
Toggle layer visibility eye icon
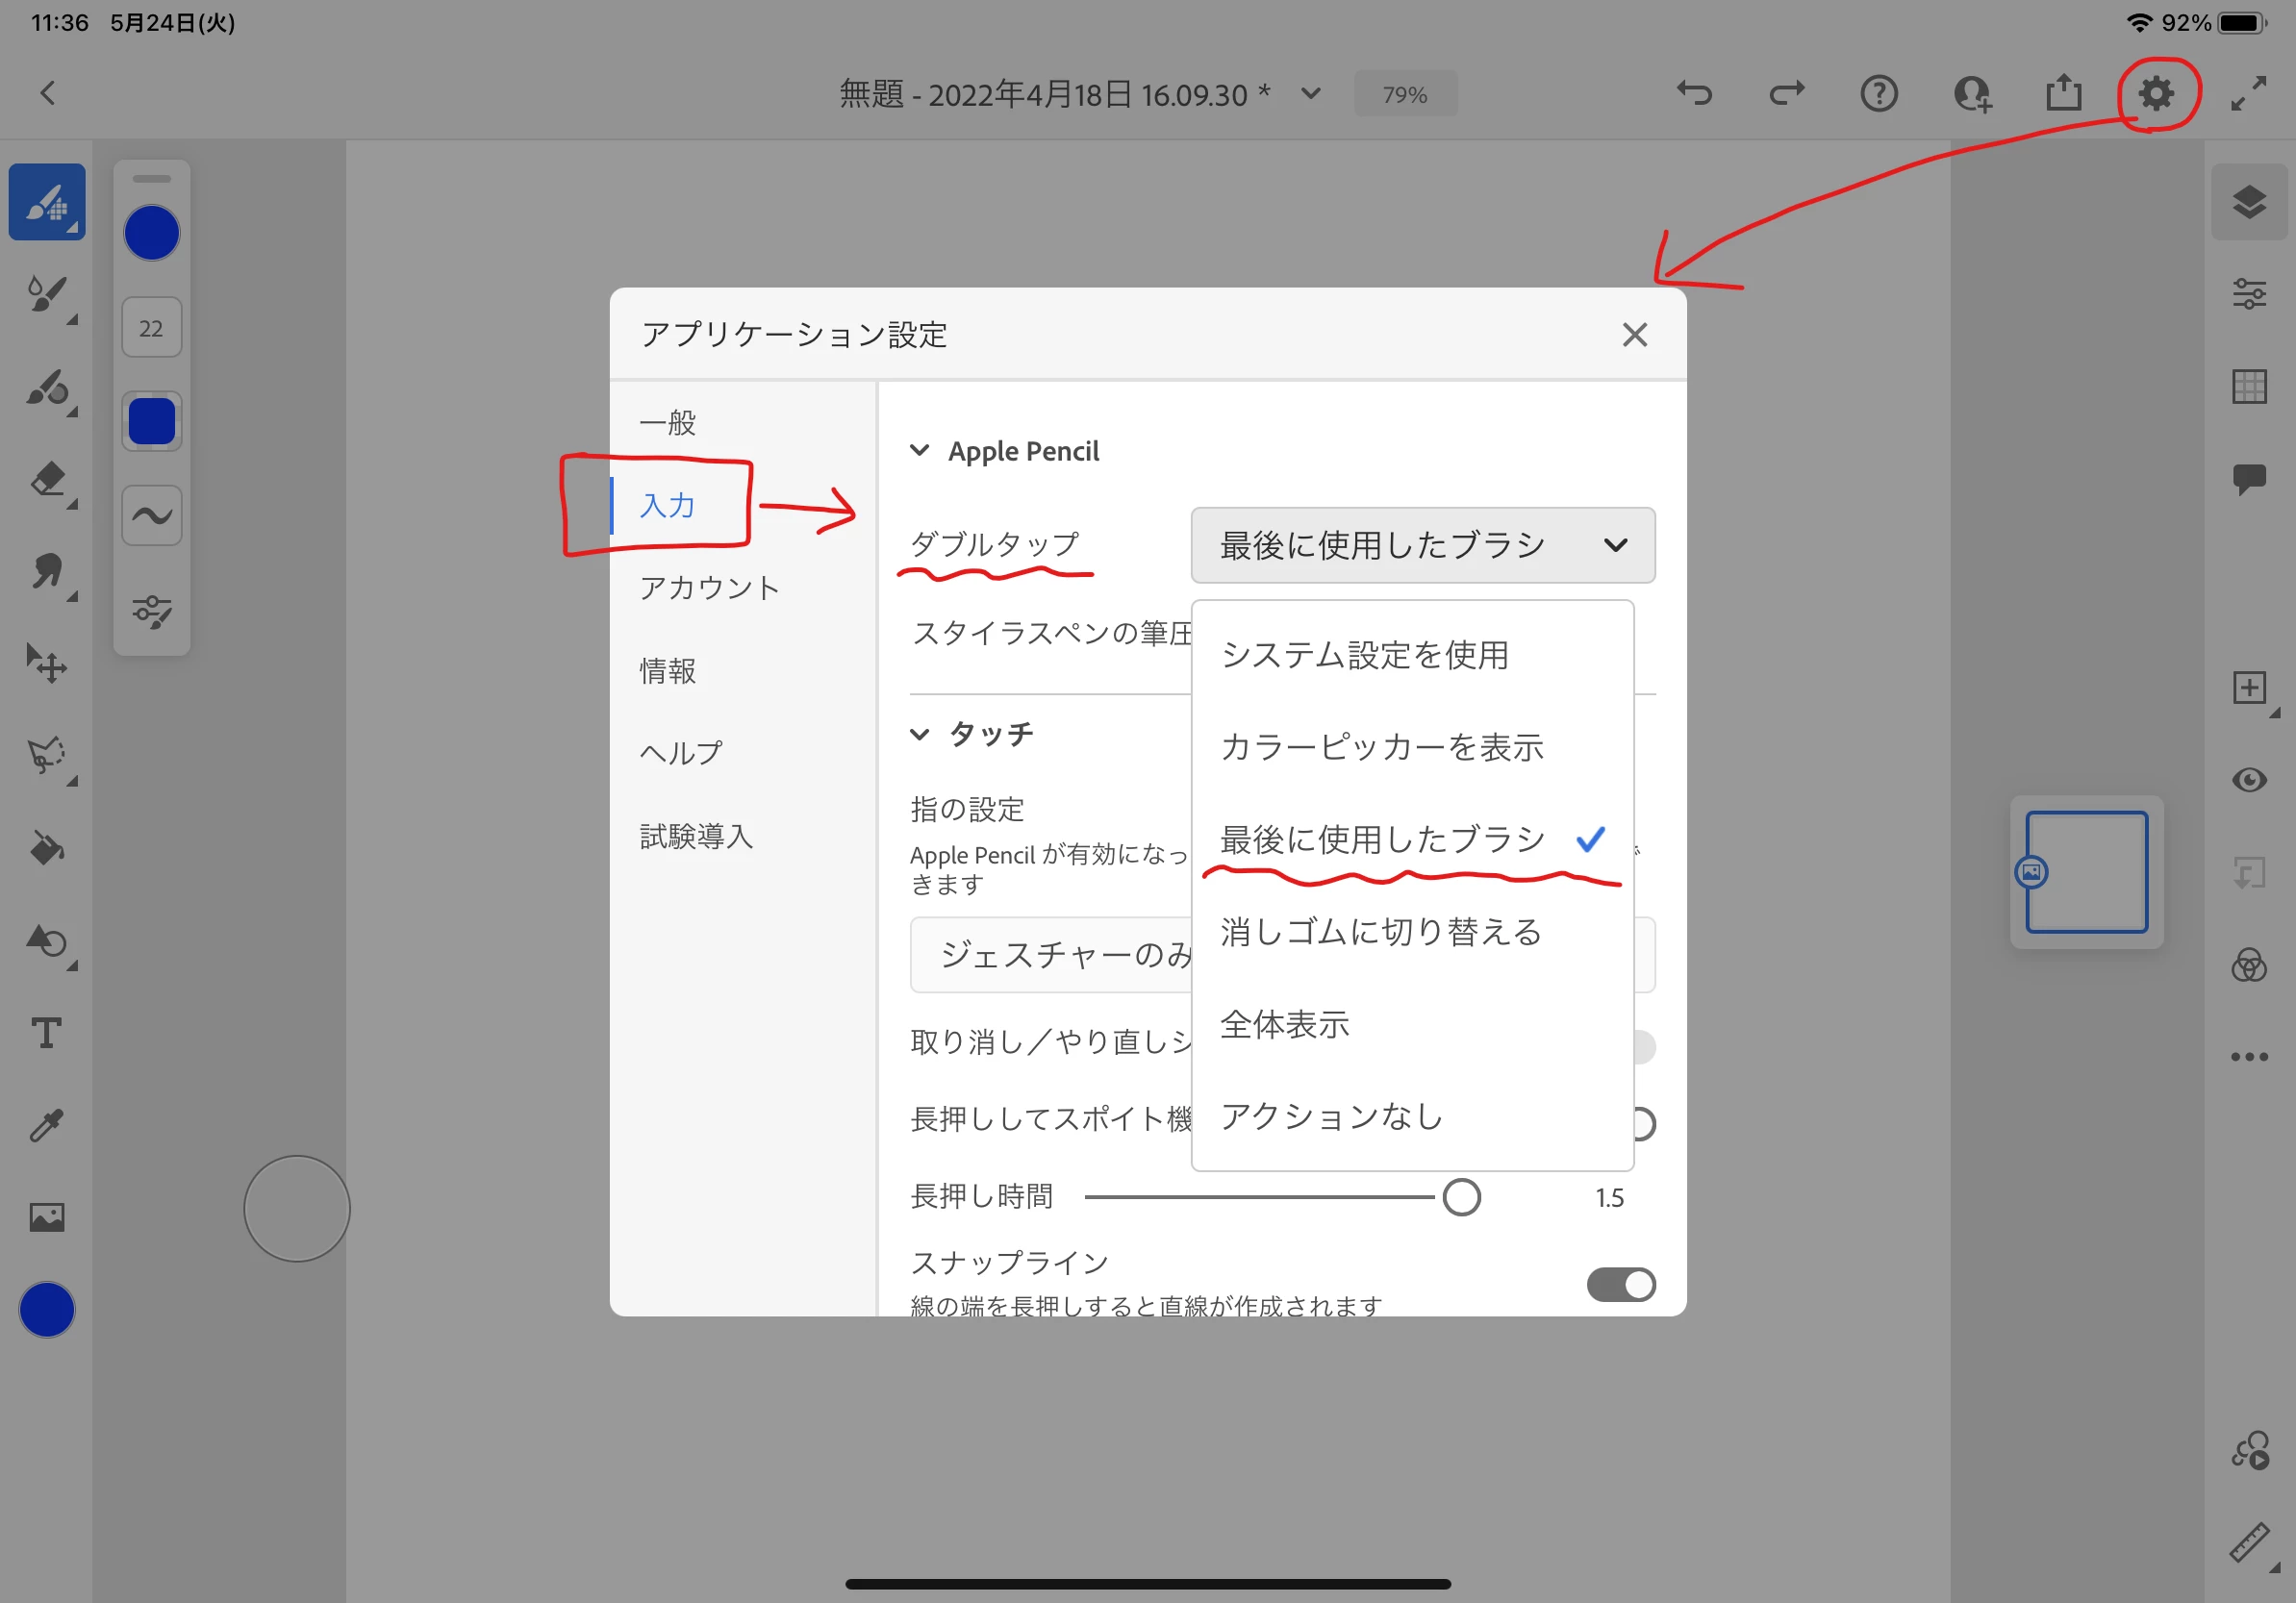(2248, 780)
